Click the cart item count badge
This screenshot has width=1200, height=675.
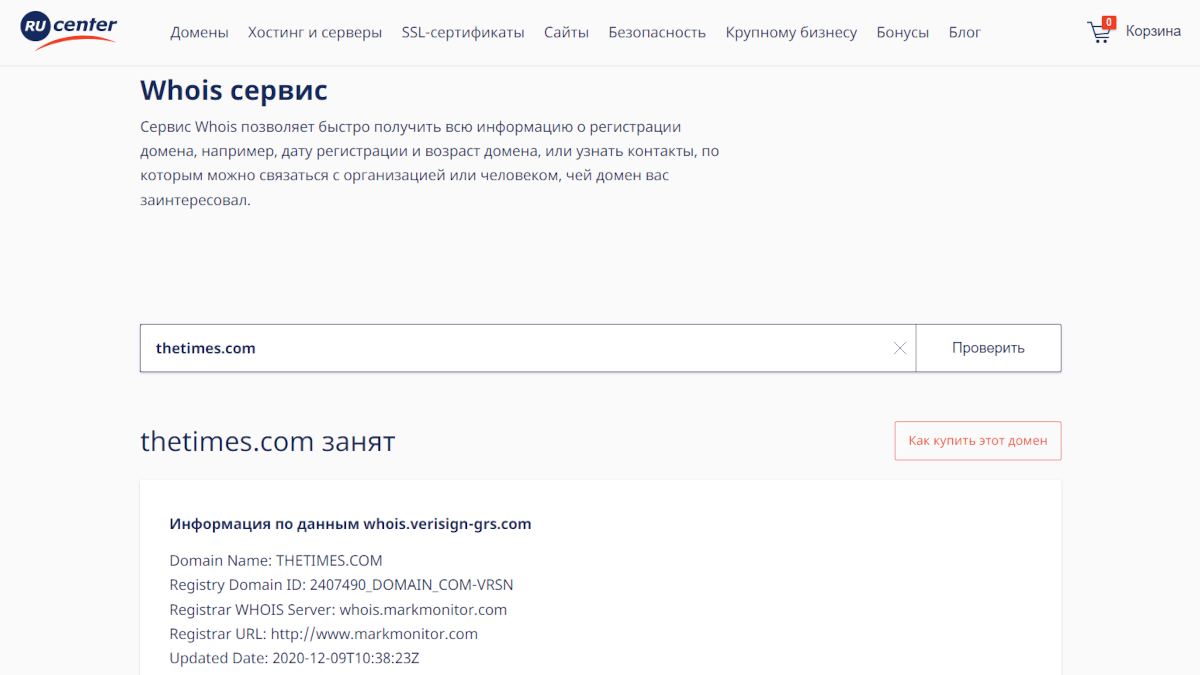pyautogui.click(x=1108, y=22)
